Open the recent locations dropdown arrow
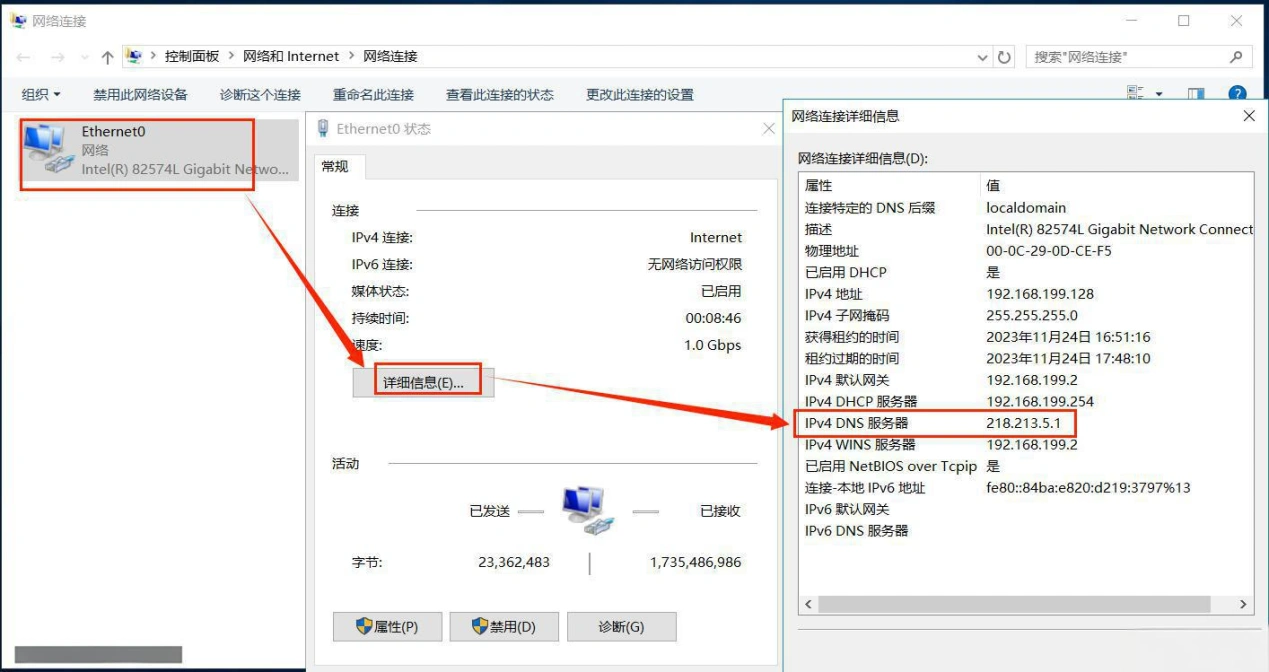This screenshot has width=1269, height=672. (x=85, y=58)
